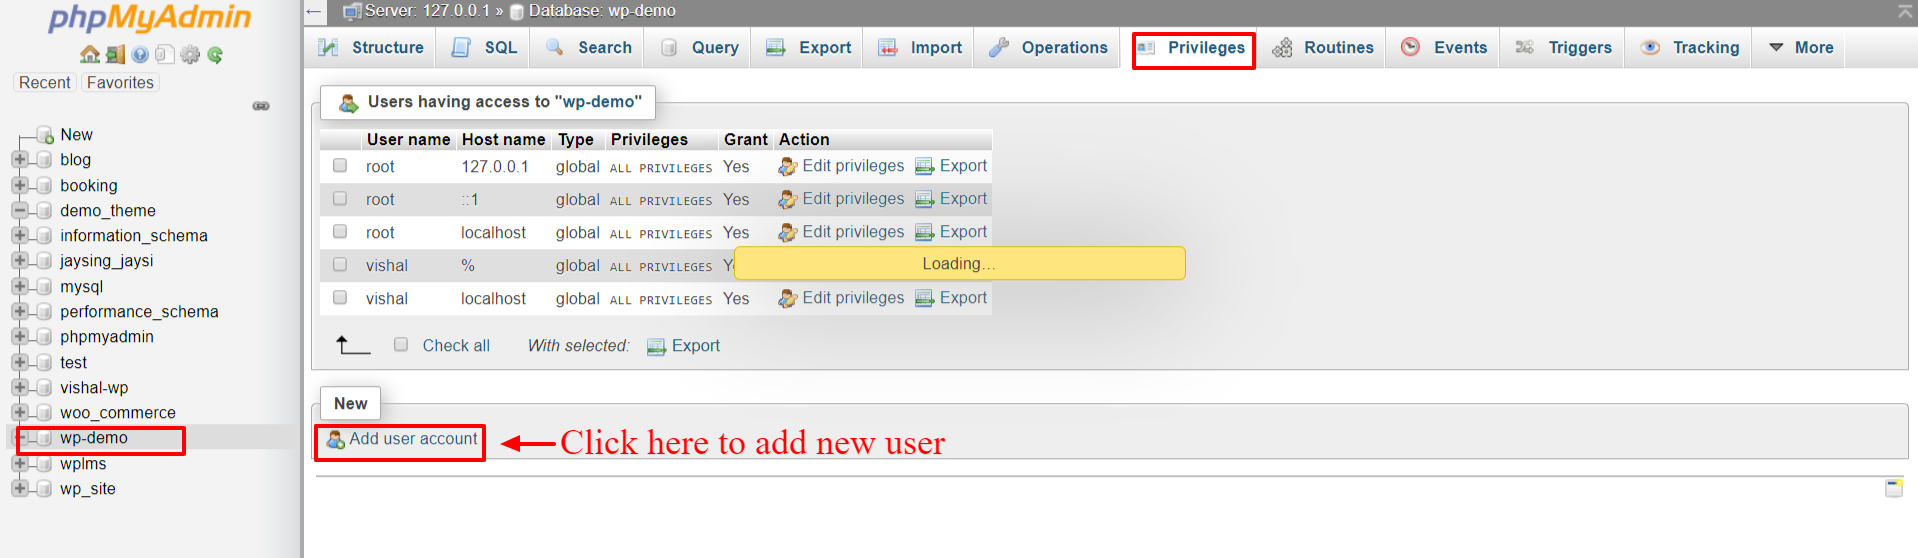Go to the Operations tab
Screen dimensions: 1918x558
(1048, 48)
